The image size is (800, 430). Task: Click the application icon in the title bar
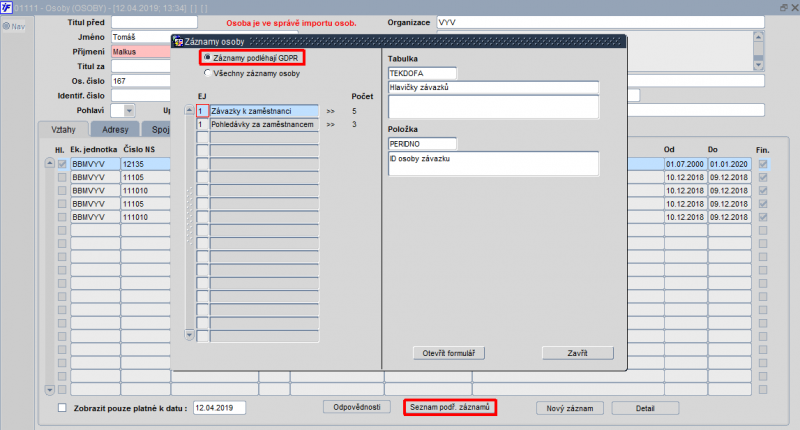pos(6,7)
